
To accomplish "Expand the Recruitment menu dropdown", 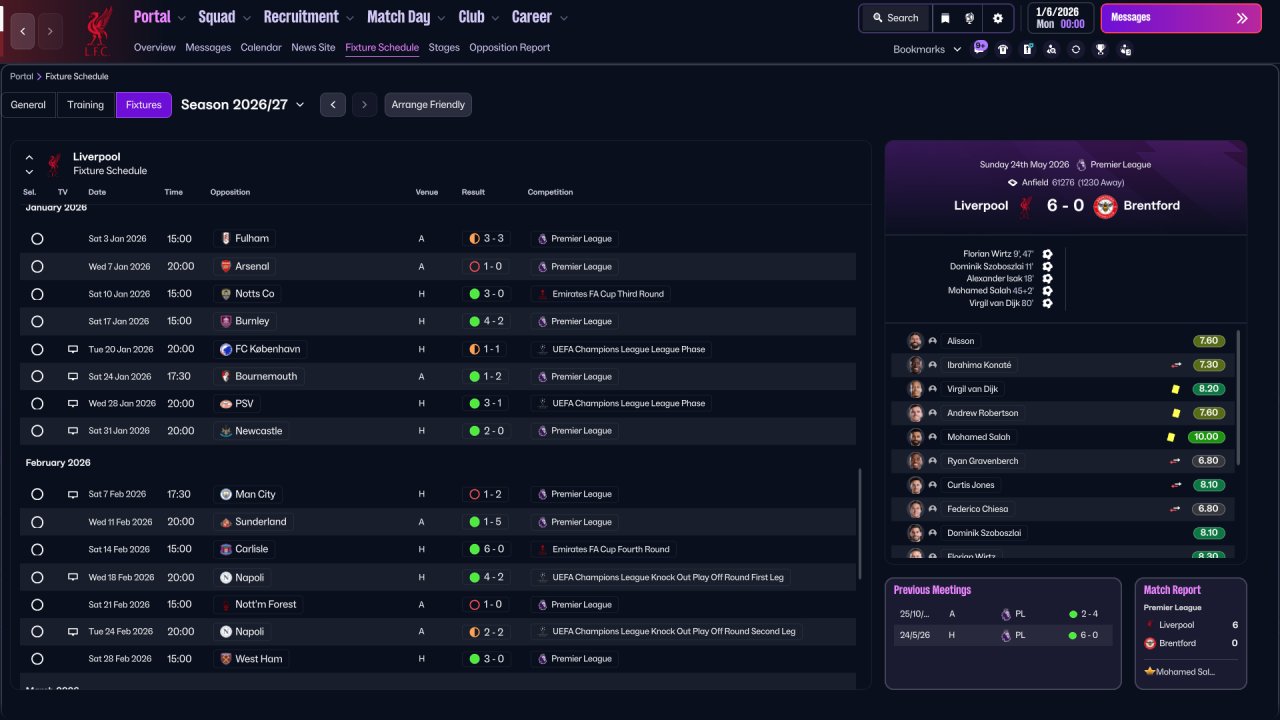I will (349, 18).
